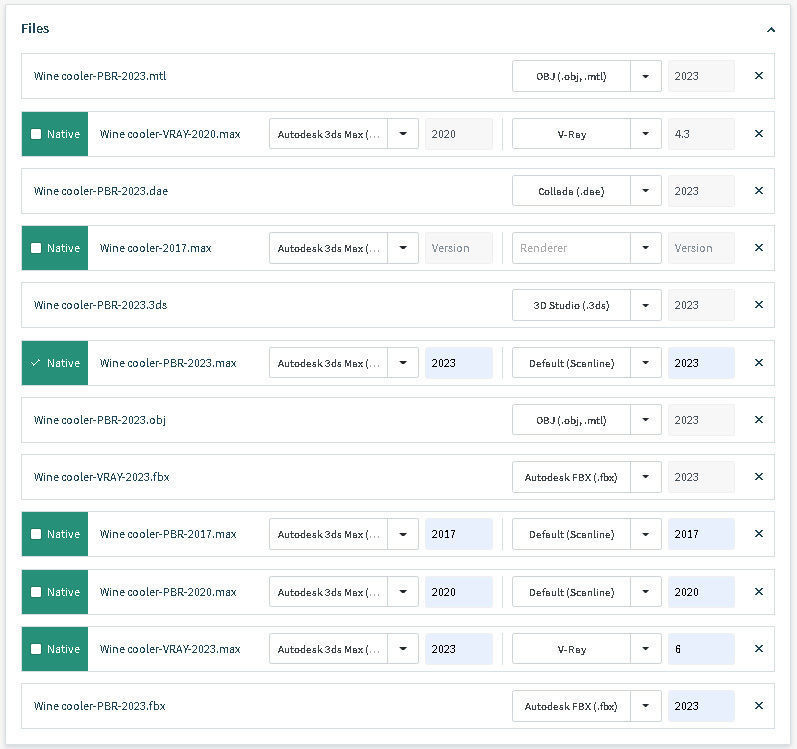Delete Wine cooler-PBR-2023.fbx from list
Screen dimensions: 797x749
click(758, 706)
